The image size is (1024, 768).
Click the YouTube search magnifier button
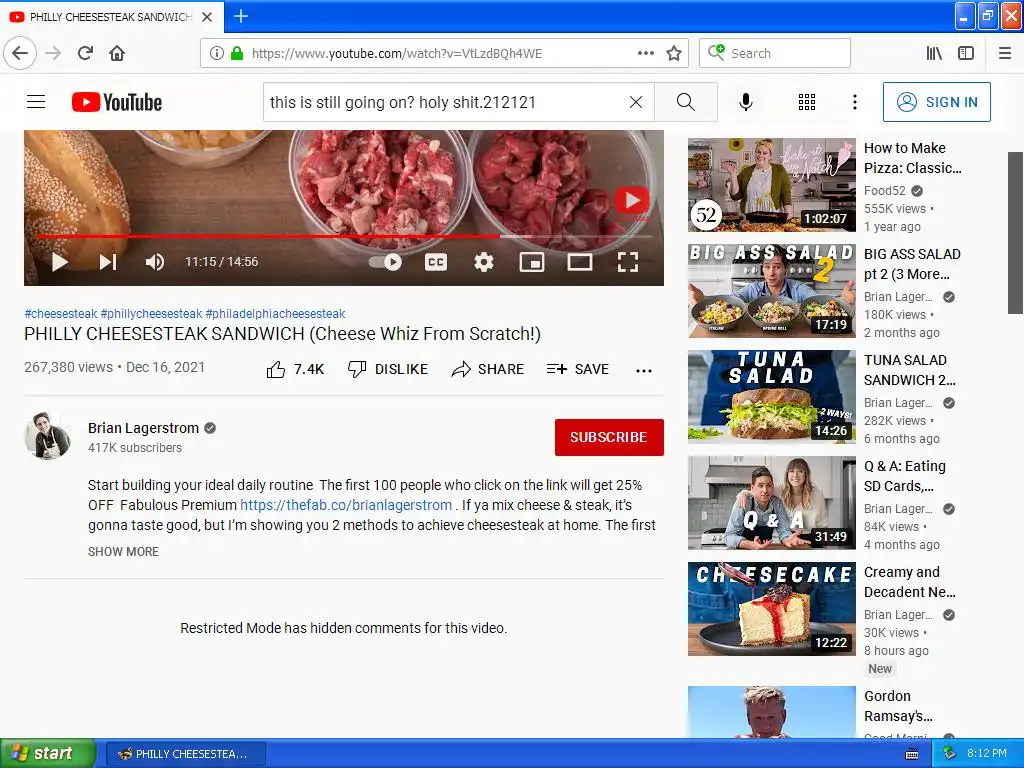[x=686, y=102]
